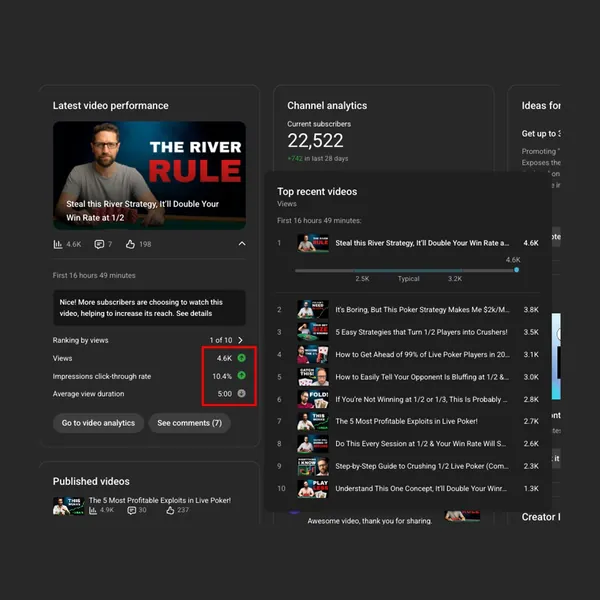The image size is (600, 600).
Task: Open the ranking by views arrow next to 1 of 10
Action: tap(240, 340)
